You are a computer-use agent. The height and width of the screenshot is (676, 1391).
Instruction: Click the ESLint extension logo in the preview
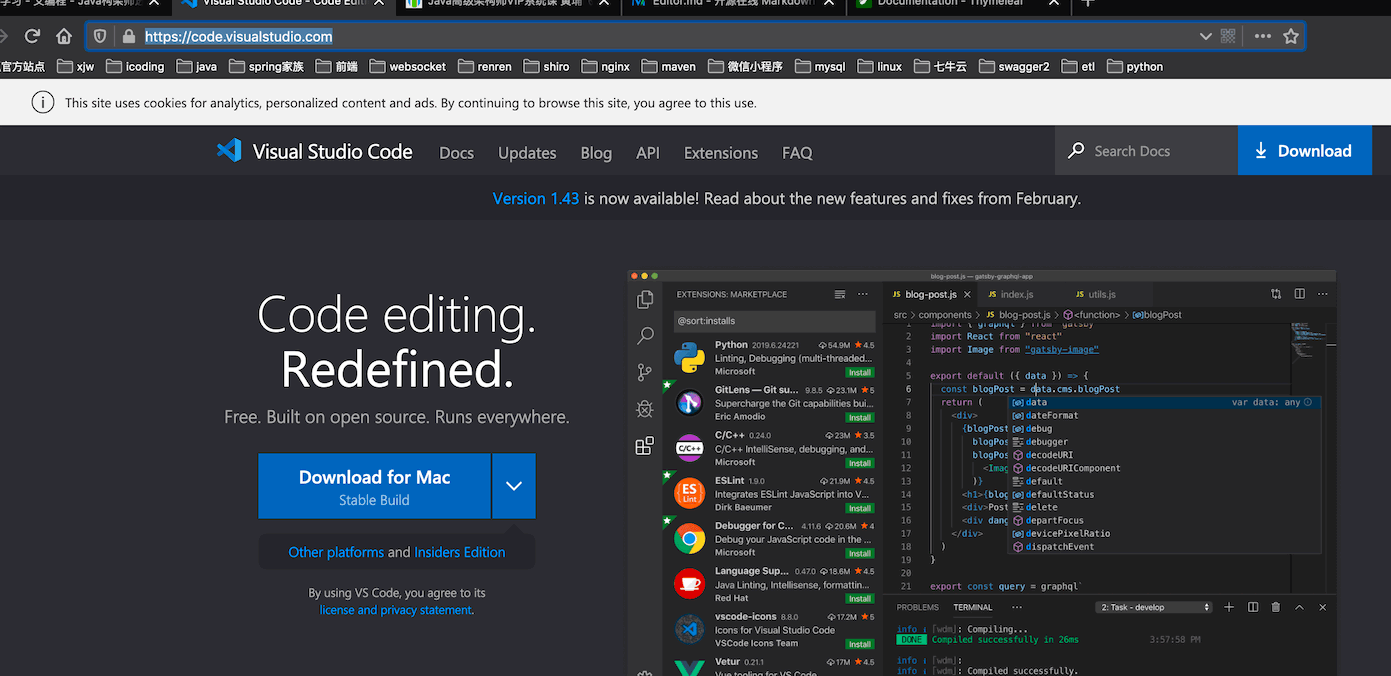click(x=689, y=493)
